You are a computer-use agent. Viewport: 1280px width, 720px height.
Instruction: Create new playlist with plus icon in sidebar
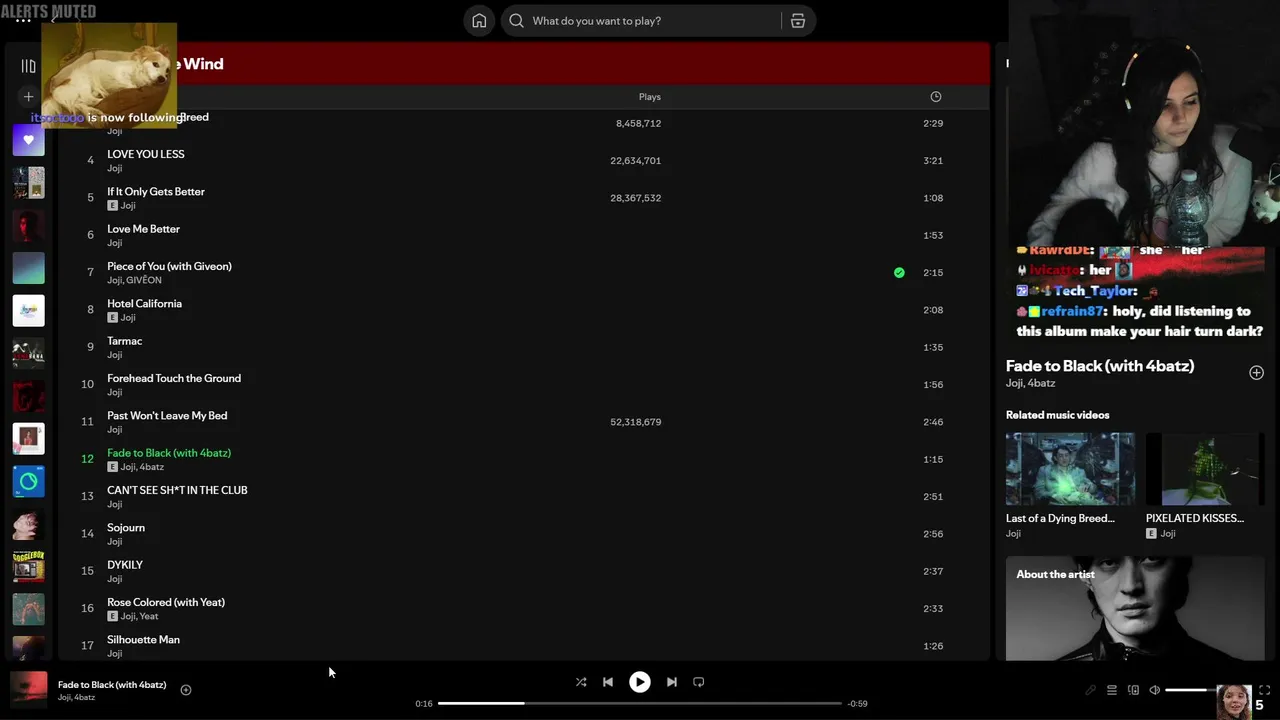pos(28,97)
